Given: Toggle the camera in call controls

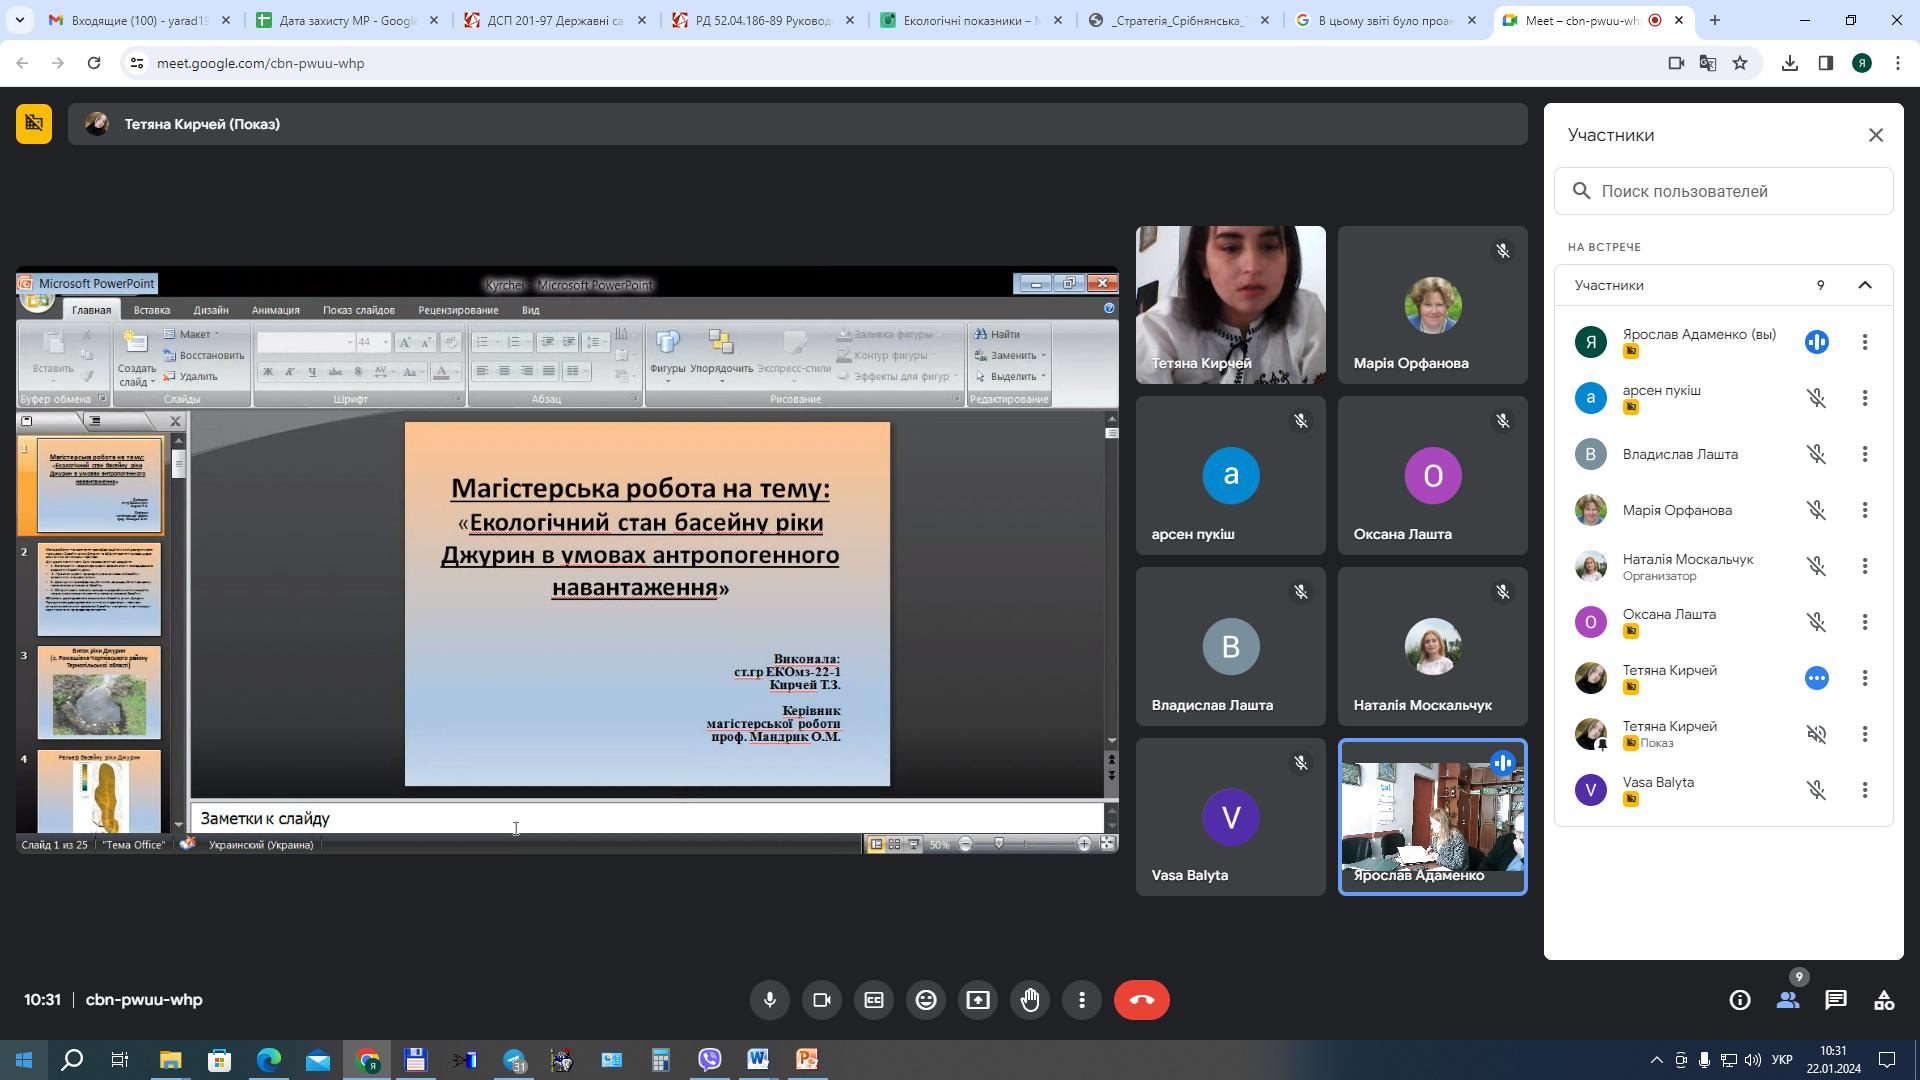Looking at the screenshot, I should point(822,1000).
